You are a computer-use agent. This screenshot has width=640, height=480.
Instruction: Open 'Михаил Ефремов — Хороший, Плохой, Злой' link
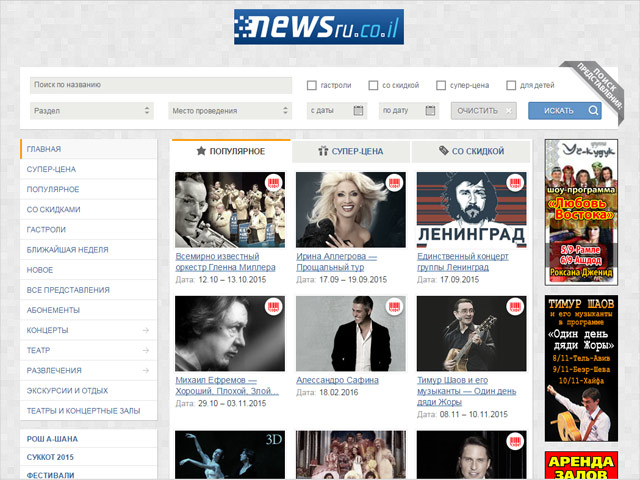coord(227,385)
